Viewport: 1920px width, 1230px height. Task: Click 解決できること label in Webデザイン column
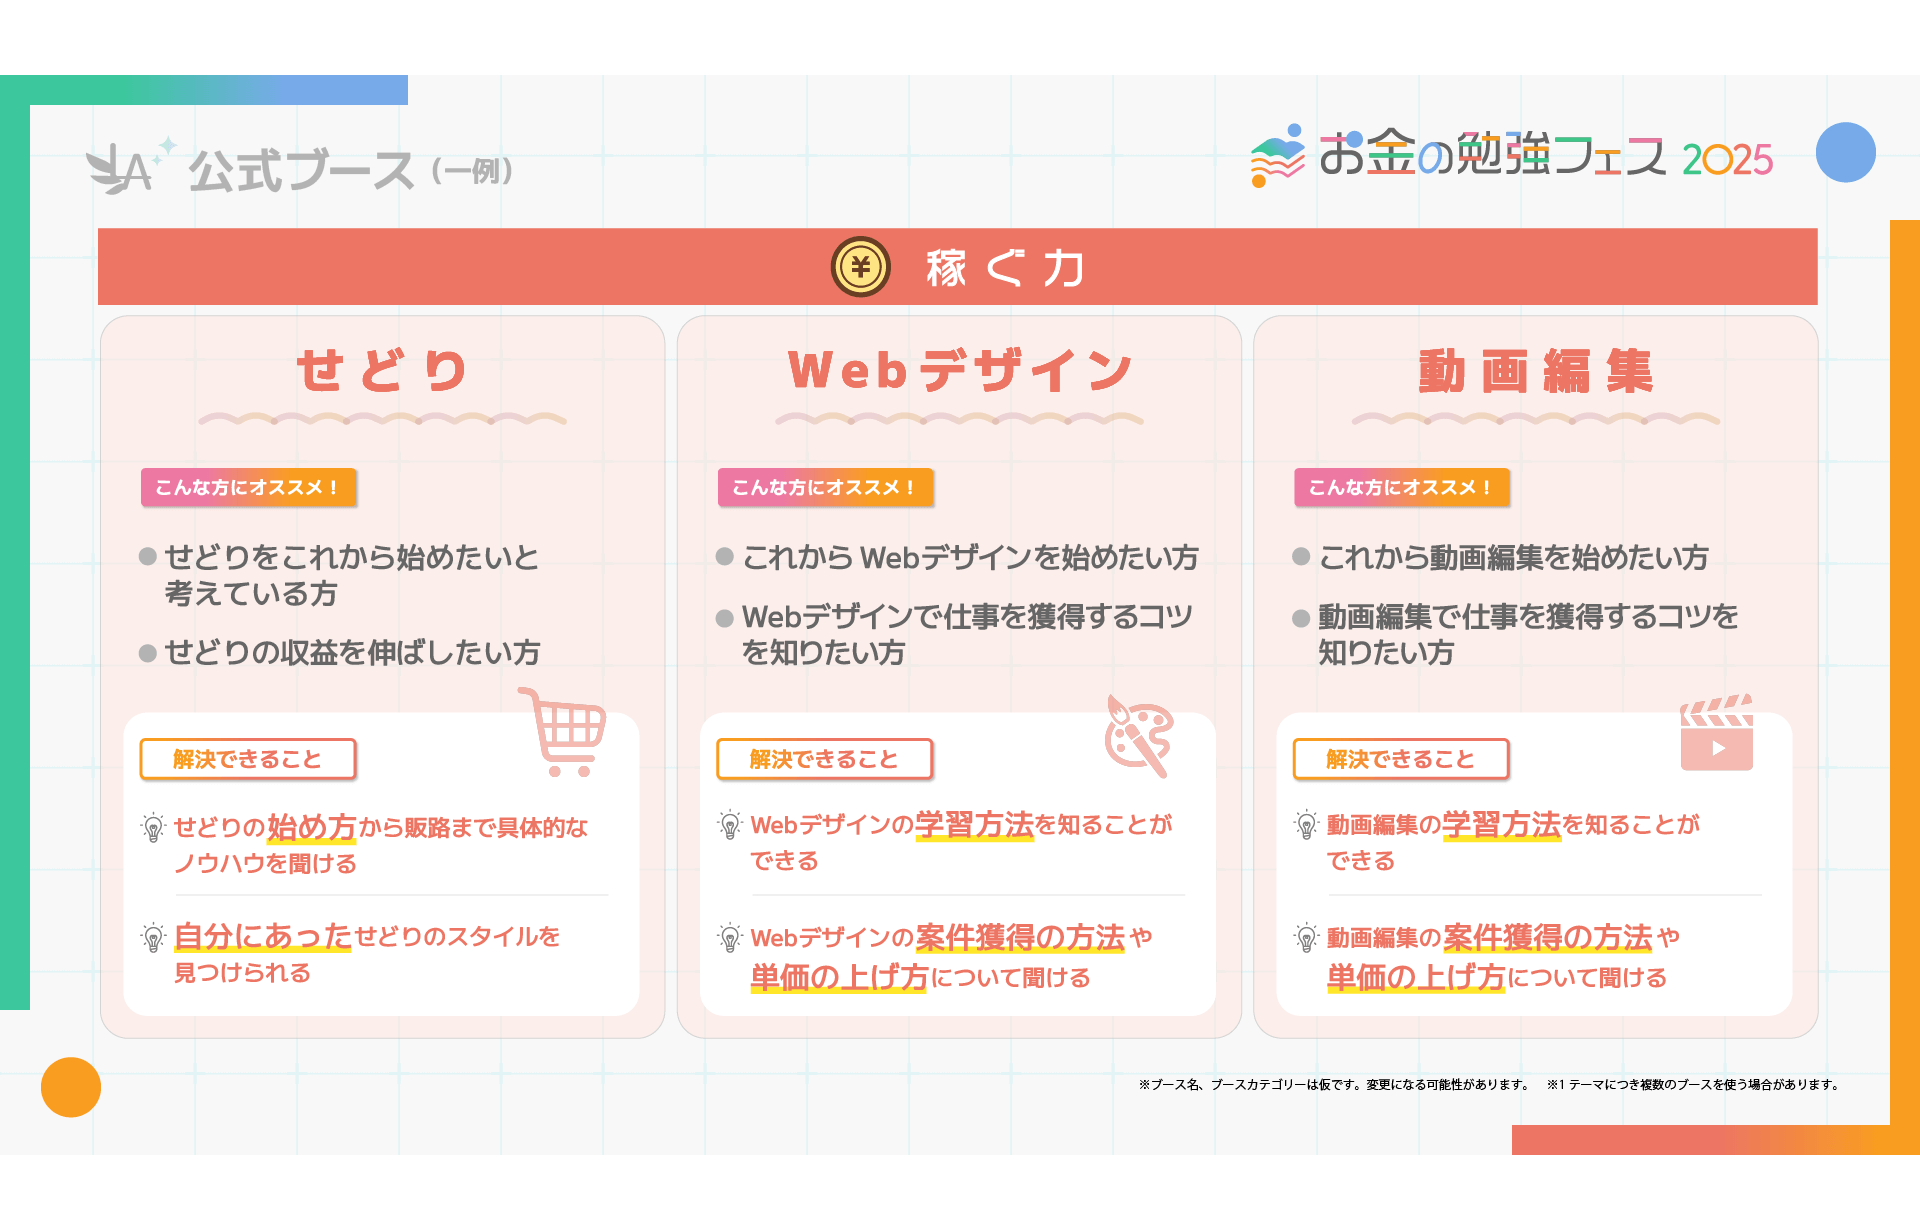tap(824, 759)
